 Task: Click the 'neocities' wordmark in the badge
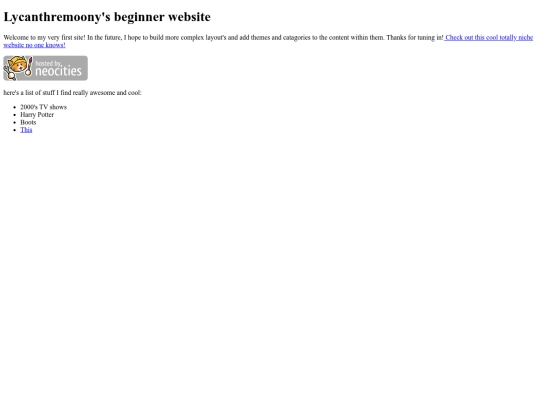click(58, 71)
